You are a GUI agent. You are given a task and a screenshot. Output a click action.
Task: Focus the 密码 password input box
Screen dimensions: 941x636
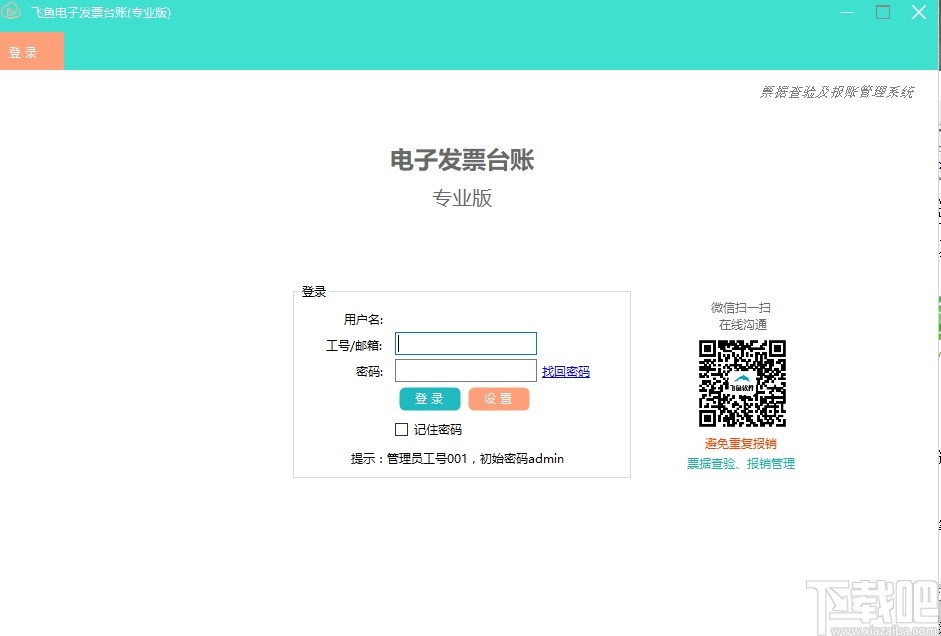pos(465,370)
